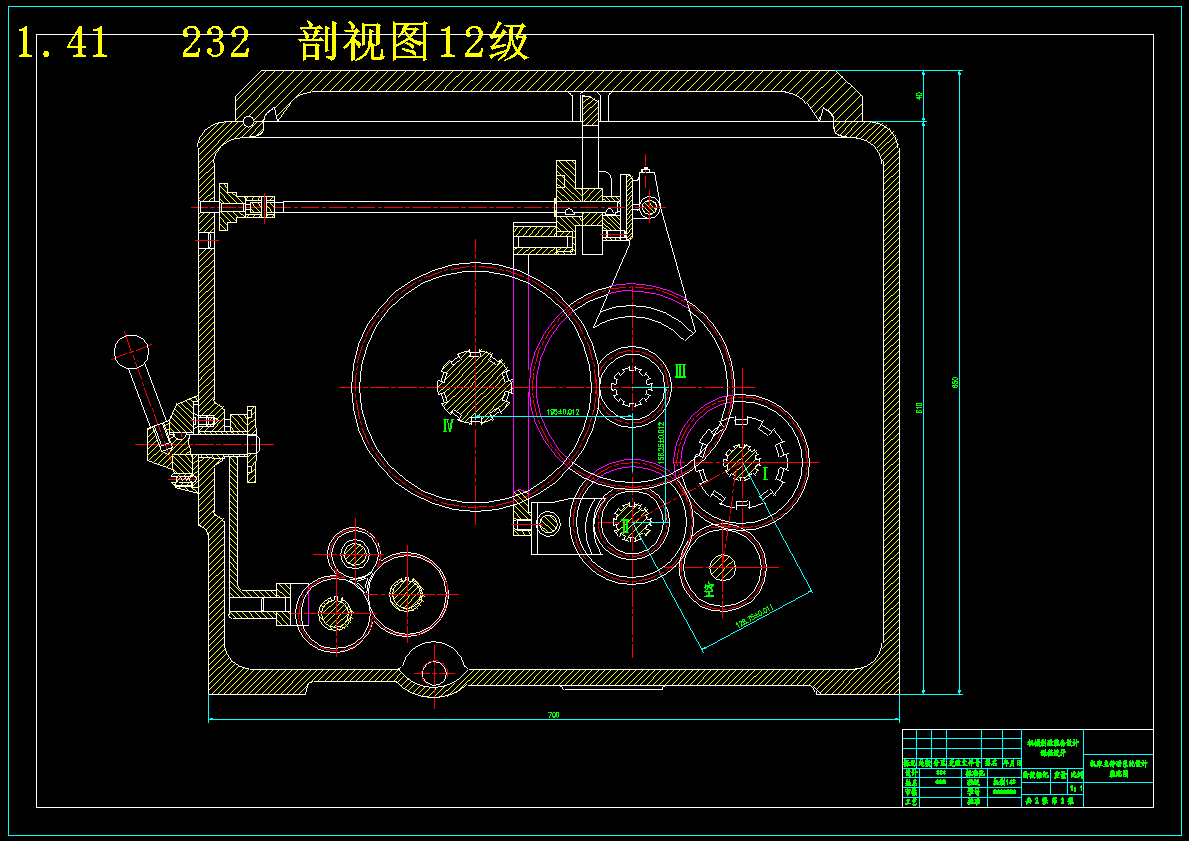Click the "1.41" number in the title
1189x841 pixels.
point(62,43)
